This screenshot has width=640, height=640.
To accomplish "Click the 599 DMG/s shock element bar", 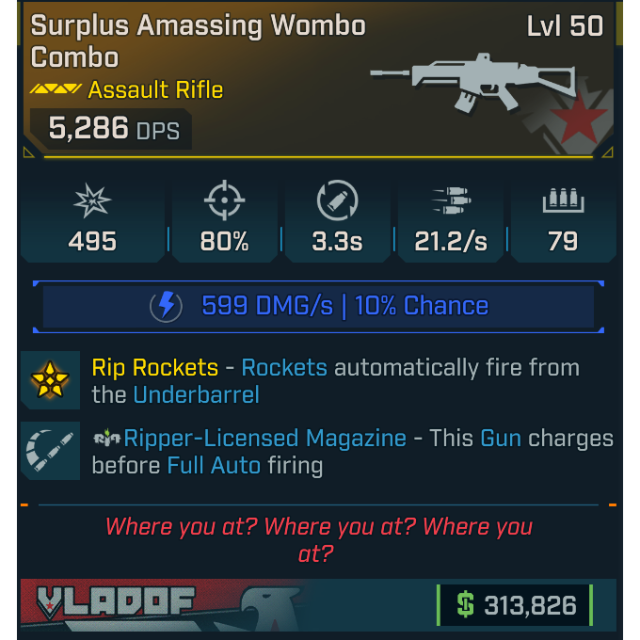I will [318, 306].
